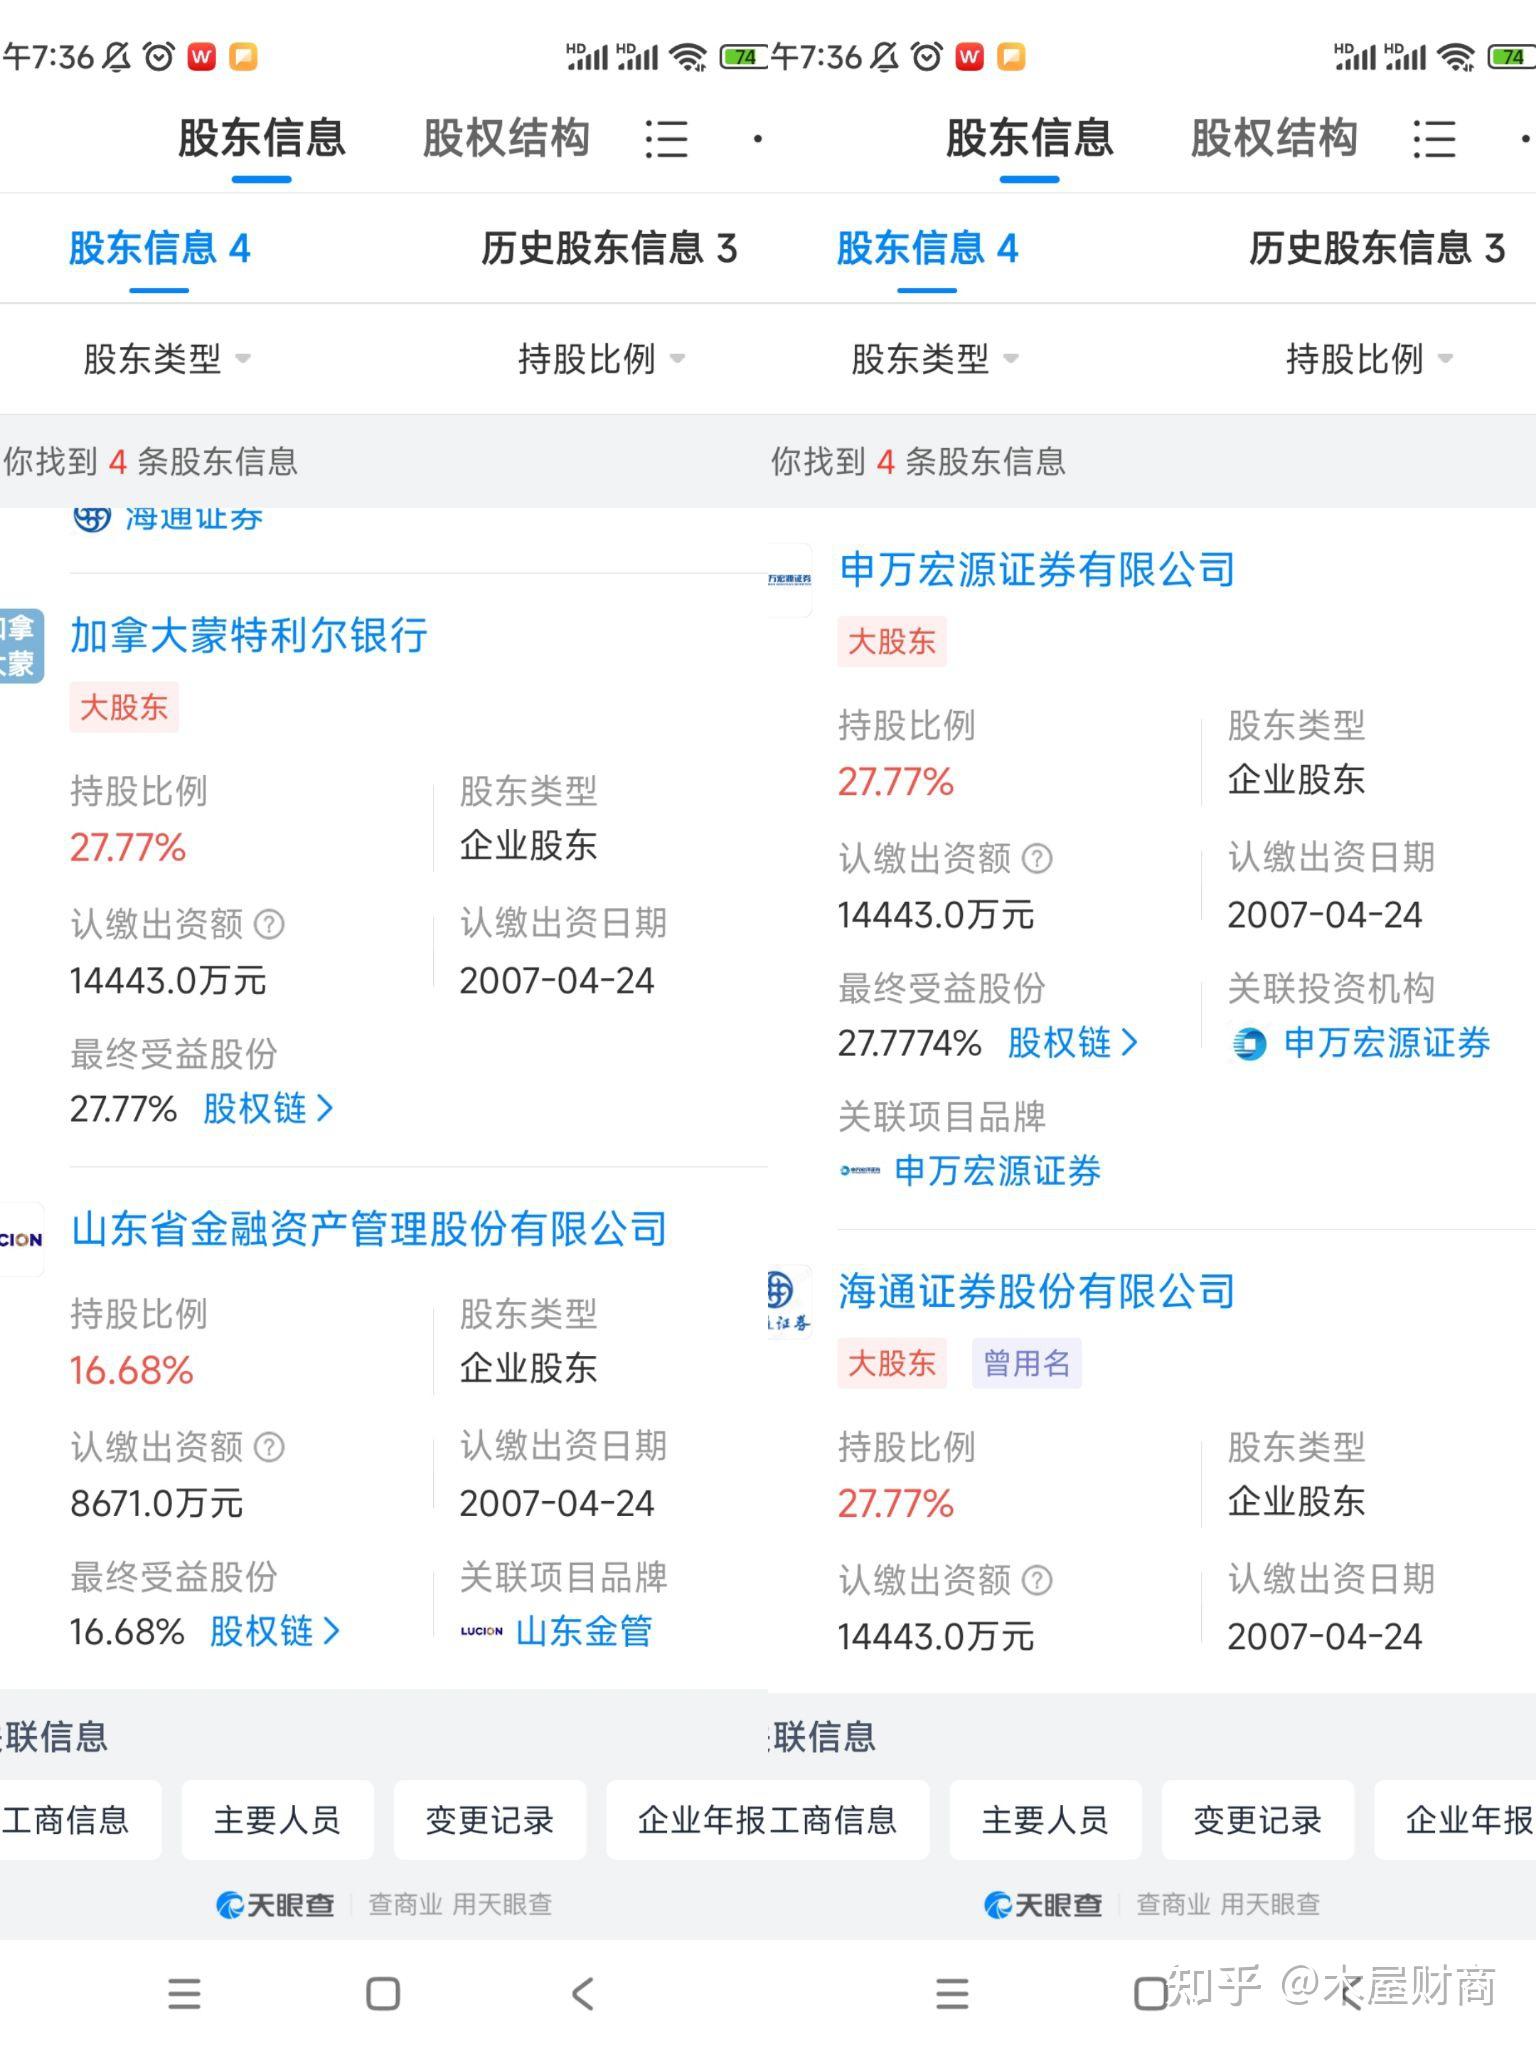The height and width of the screenshot is (2048, 1536).
Task: Tap WPS app icon in left status bar
Action: [x=202, y=57]
